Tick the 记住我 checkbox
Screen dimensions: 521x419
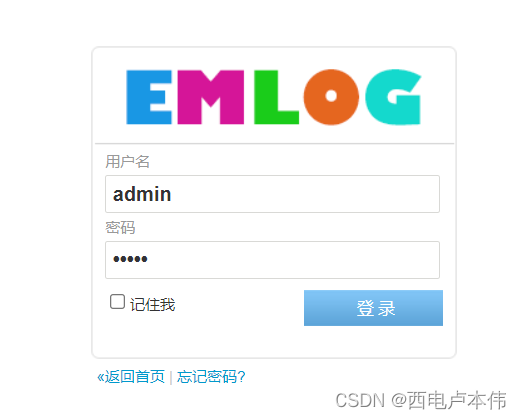coord(117,301)
